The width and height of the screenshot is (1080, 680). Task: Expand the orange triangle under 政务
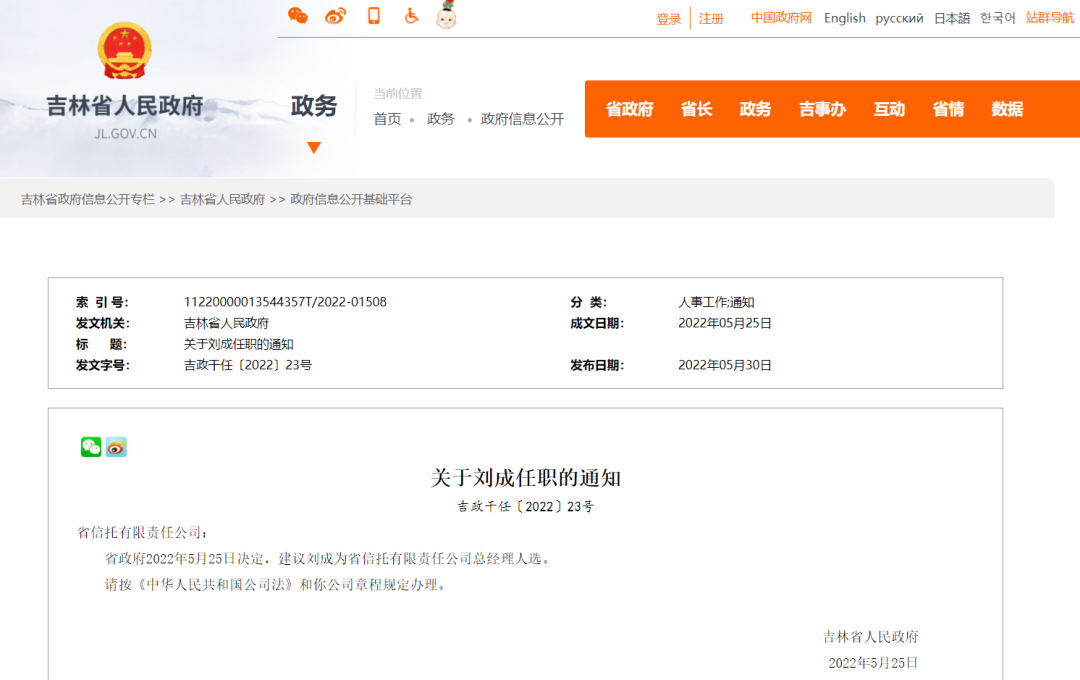[x=314, y=148]
